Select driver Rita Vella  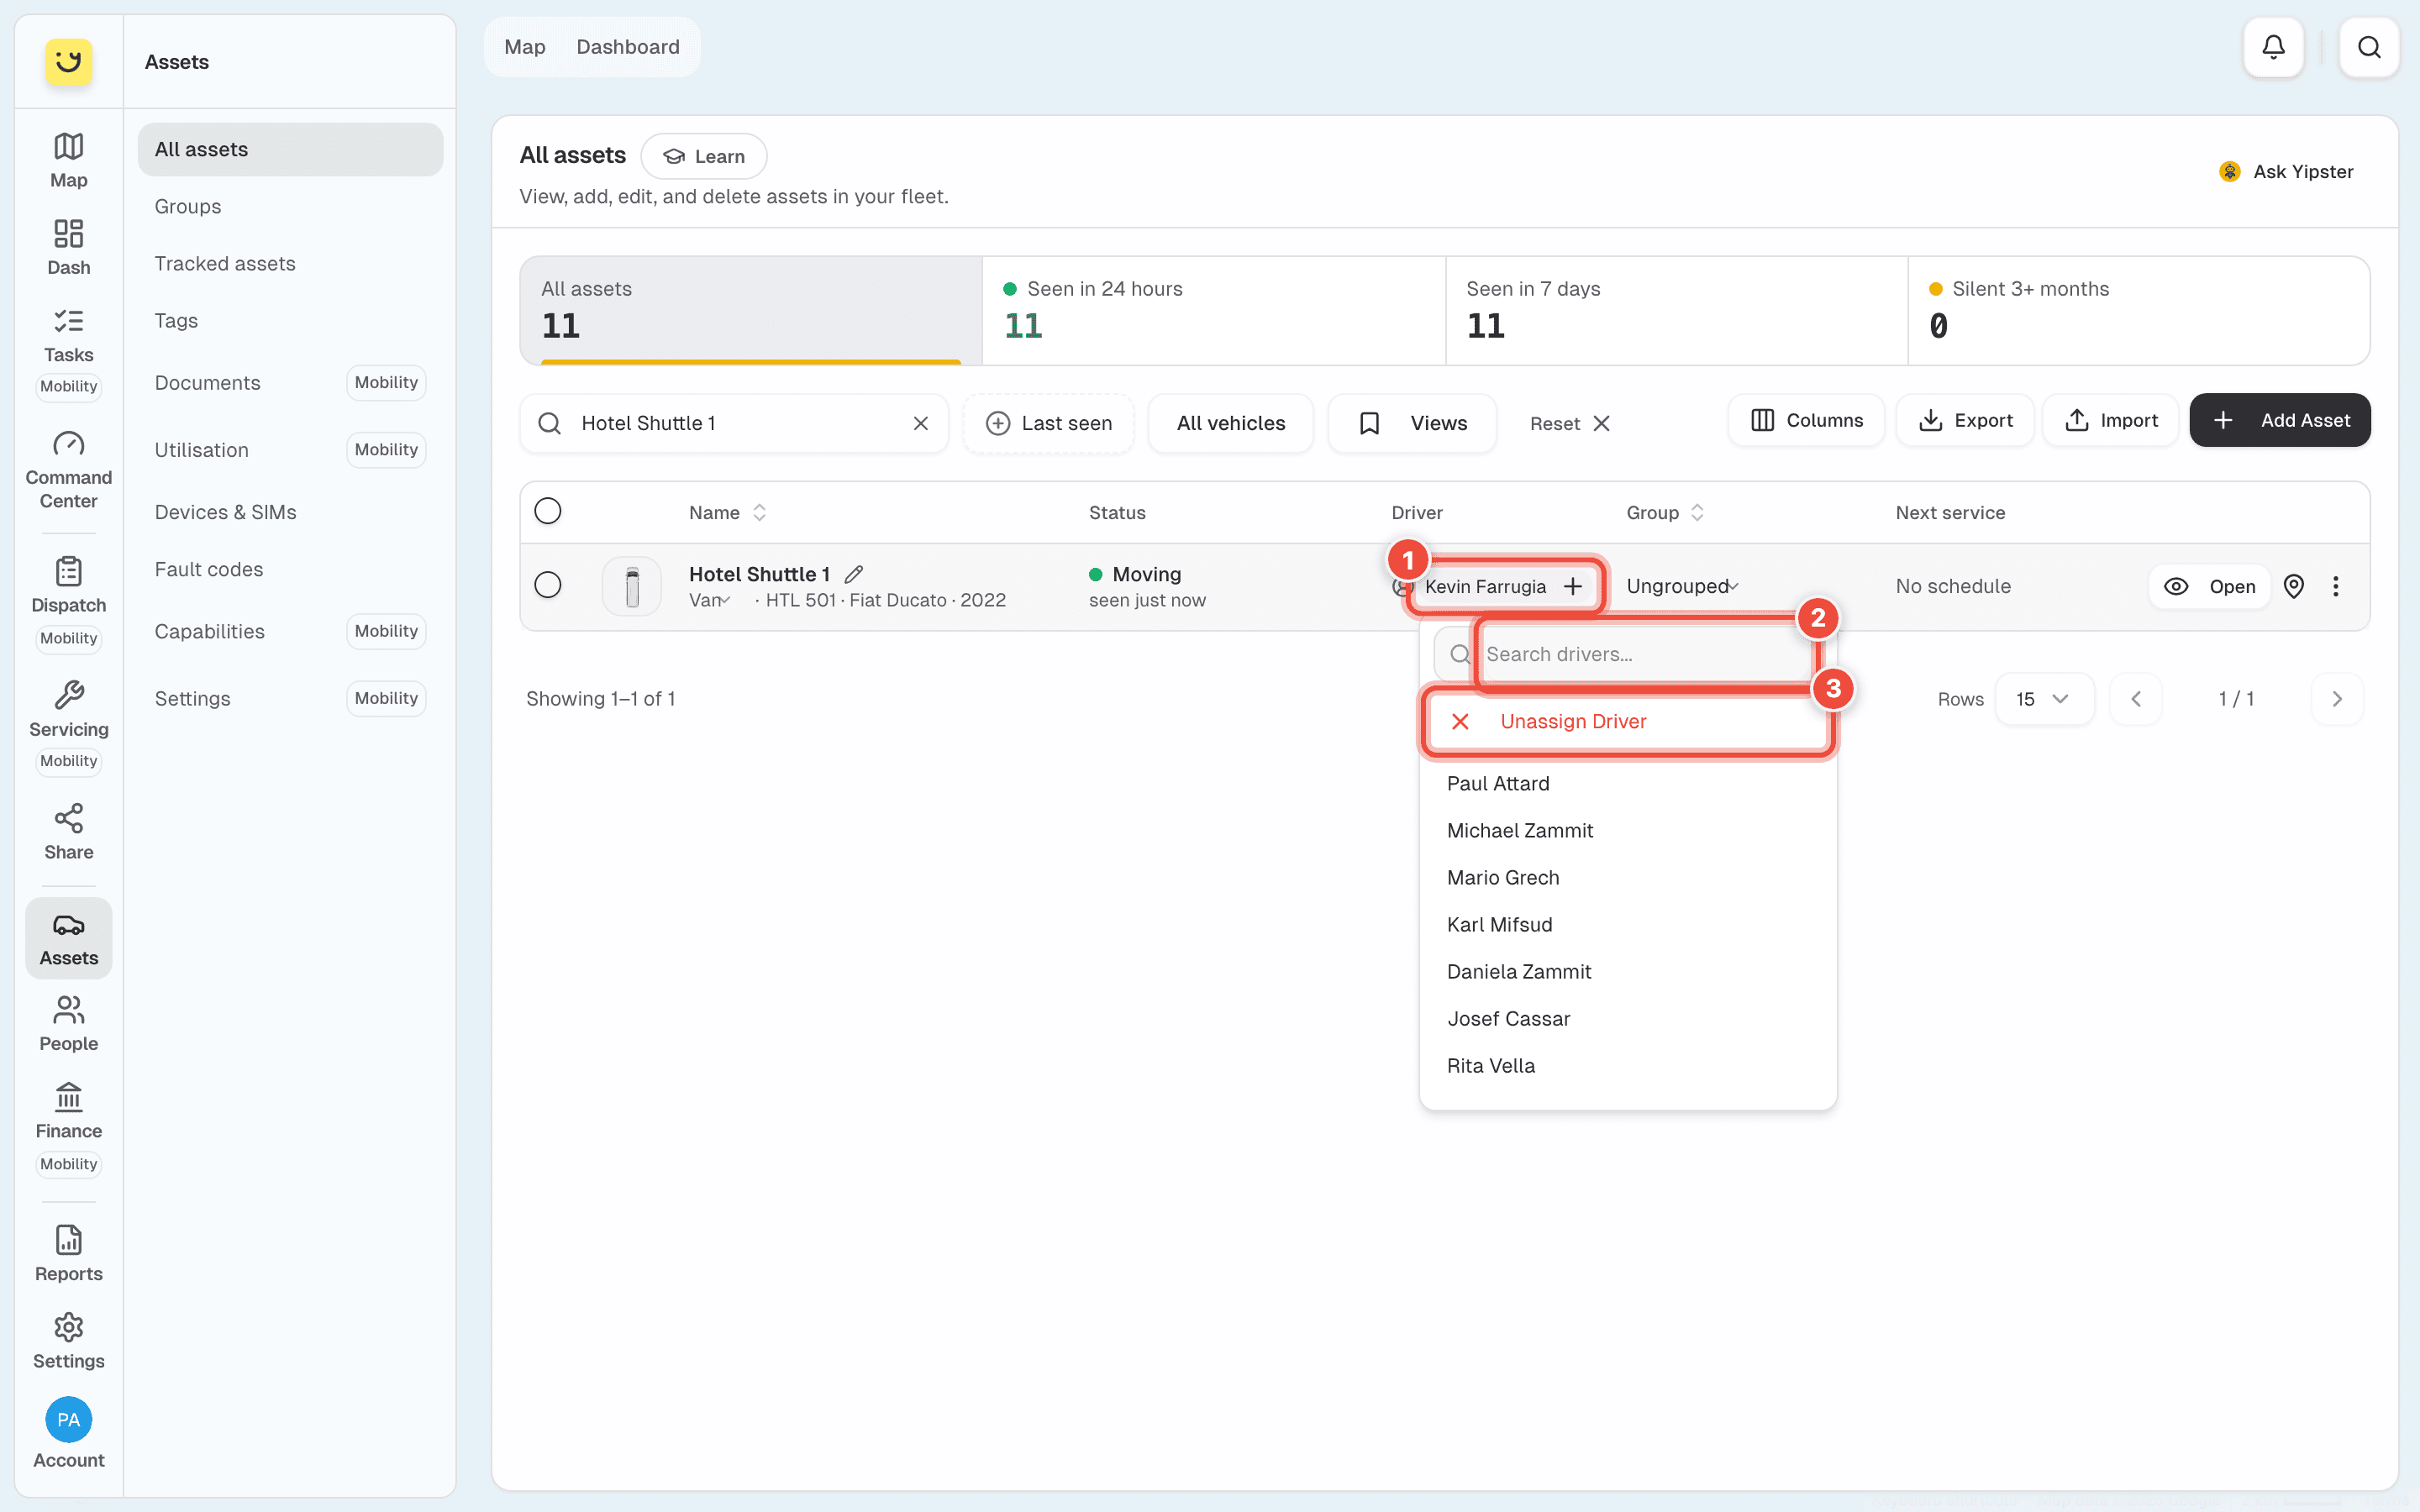pos(1627,1066)
